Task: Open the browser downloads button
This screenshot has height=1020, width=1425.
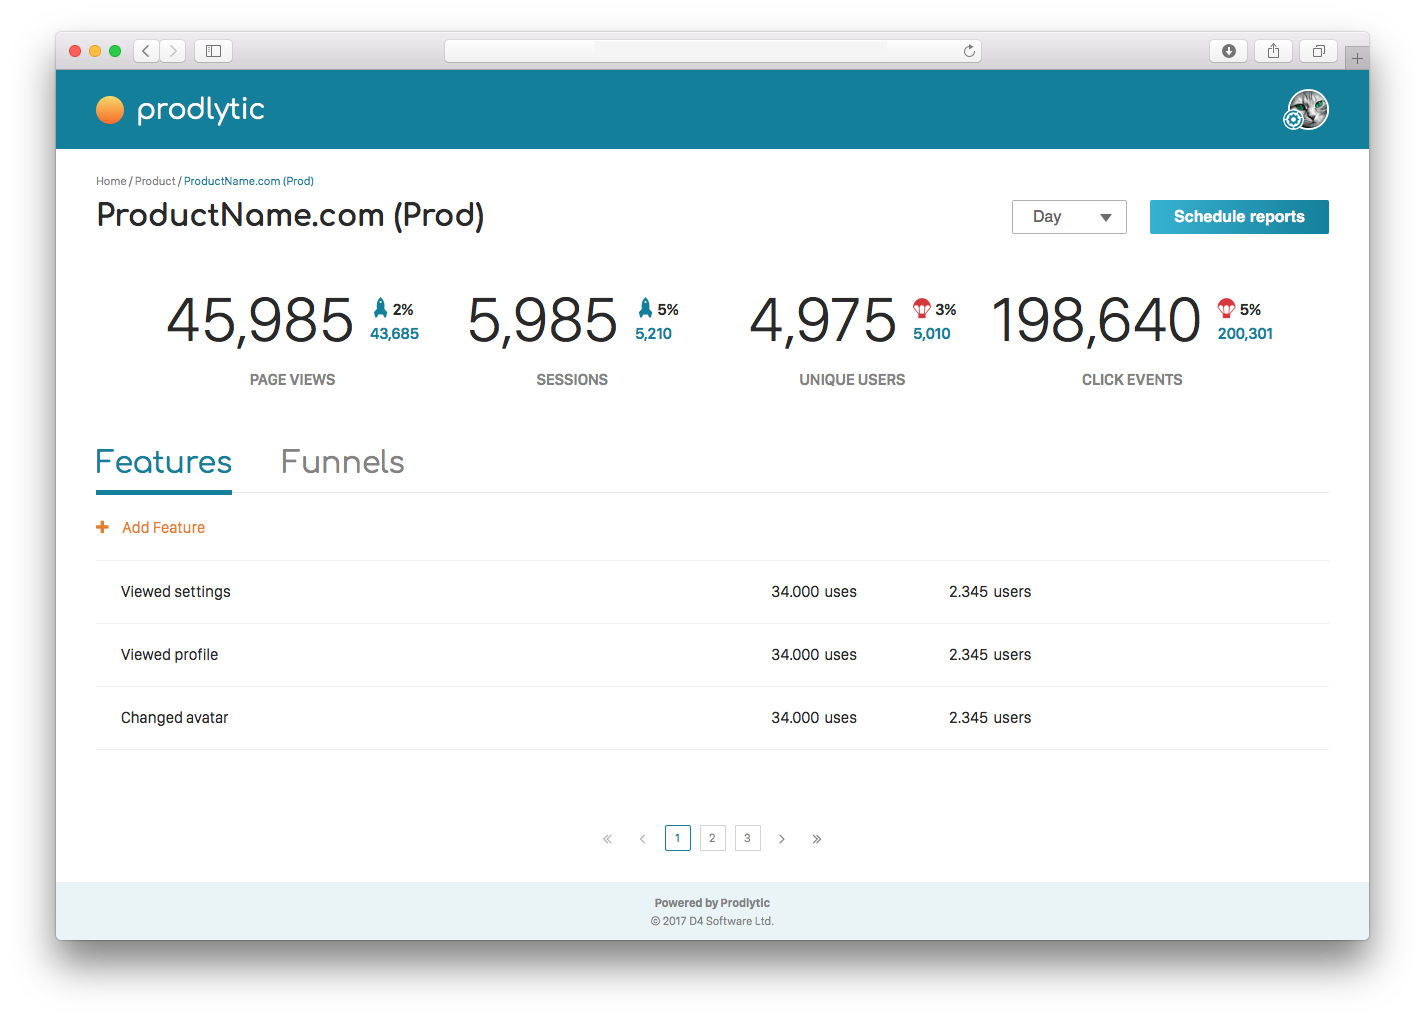Action: pyautogui.click(x=1228, y=51)
